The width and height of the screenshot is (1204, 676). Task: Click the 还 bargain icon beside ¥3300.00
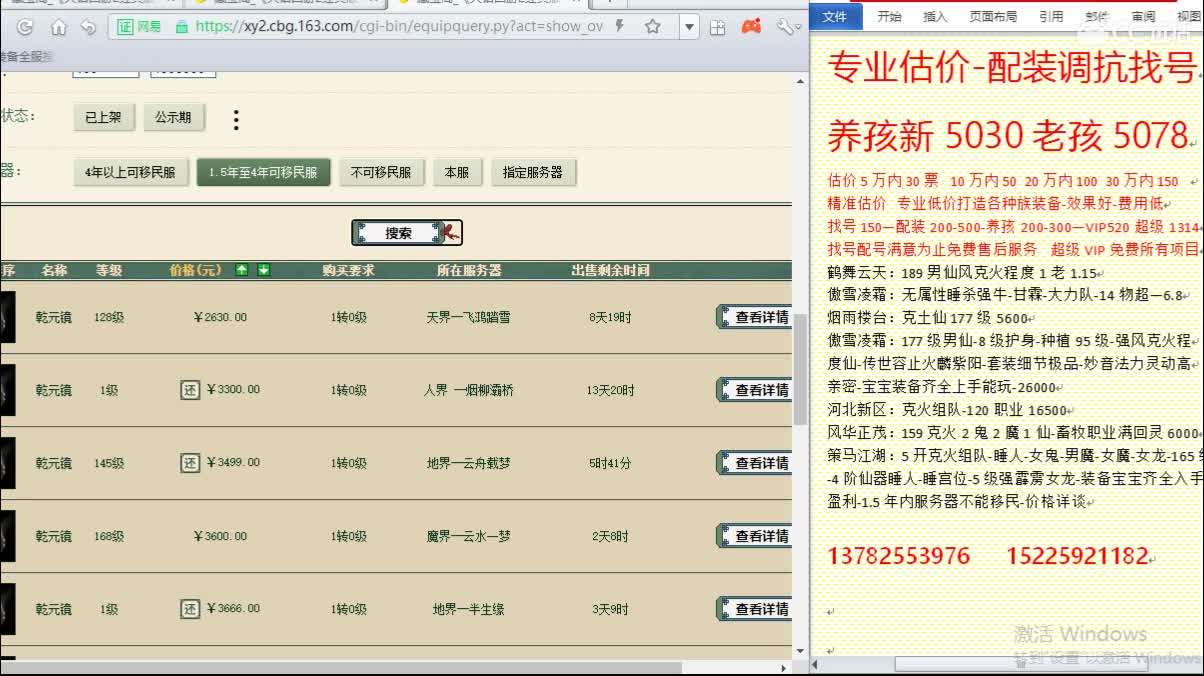[190, 390]
